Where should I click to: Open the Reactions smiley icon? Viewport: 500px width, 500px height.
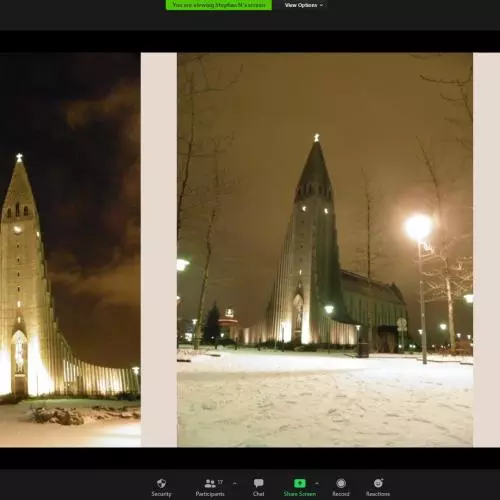pyautogui.click(x=378, y=483)
